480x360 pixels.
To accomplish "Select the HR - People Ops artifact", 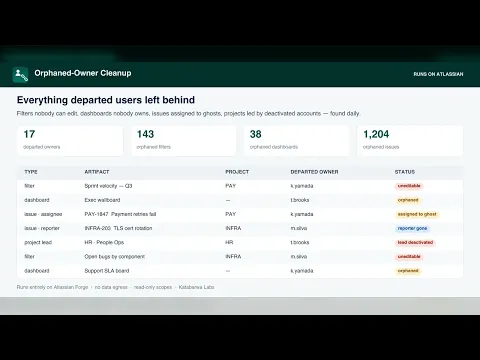I will coord(104,242).
